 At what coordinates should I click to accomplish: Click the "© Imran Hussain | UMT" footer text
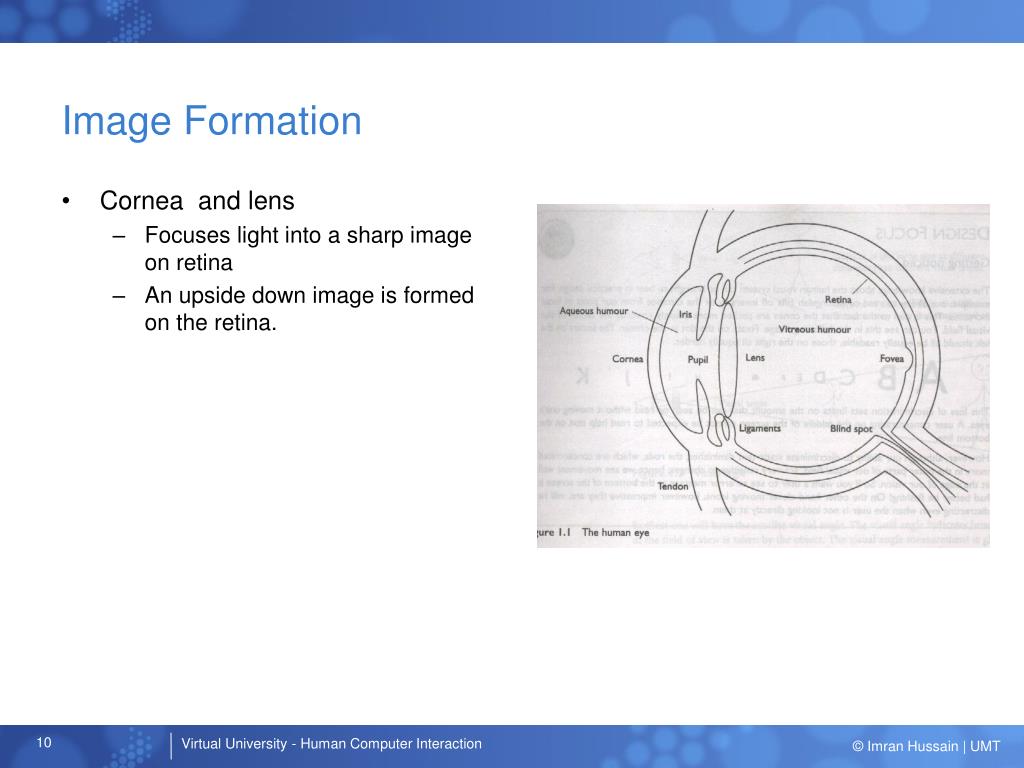coord(926,746)
